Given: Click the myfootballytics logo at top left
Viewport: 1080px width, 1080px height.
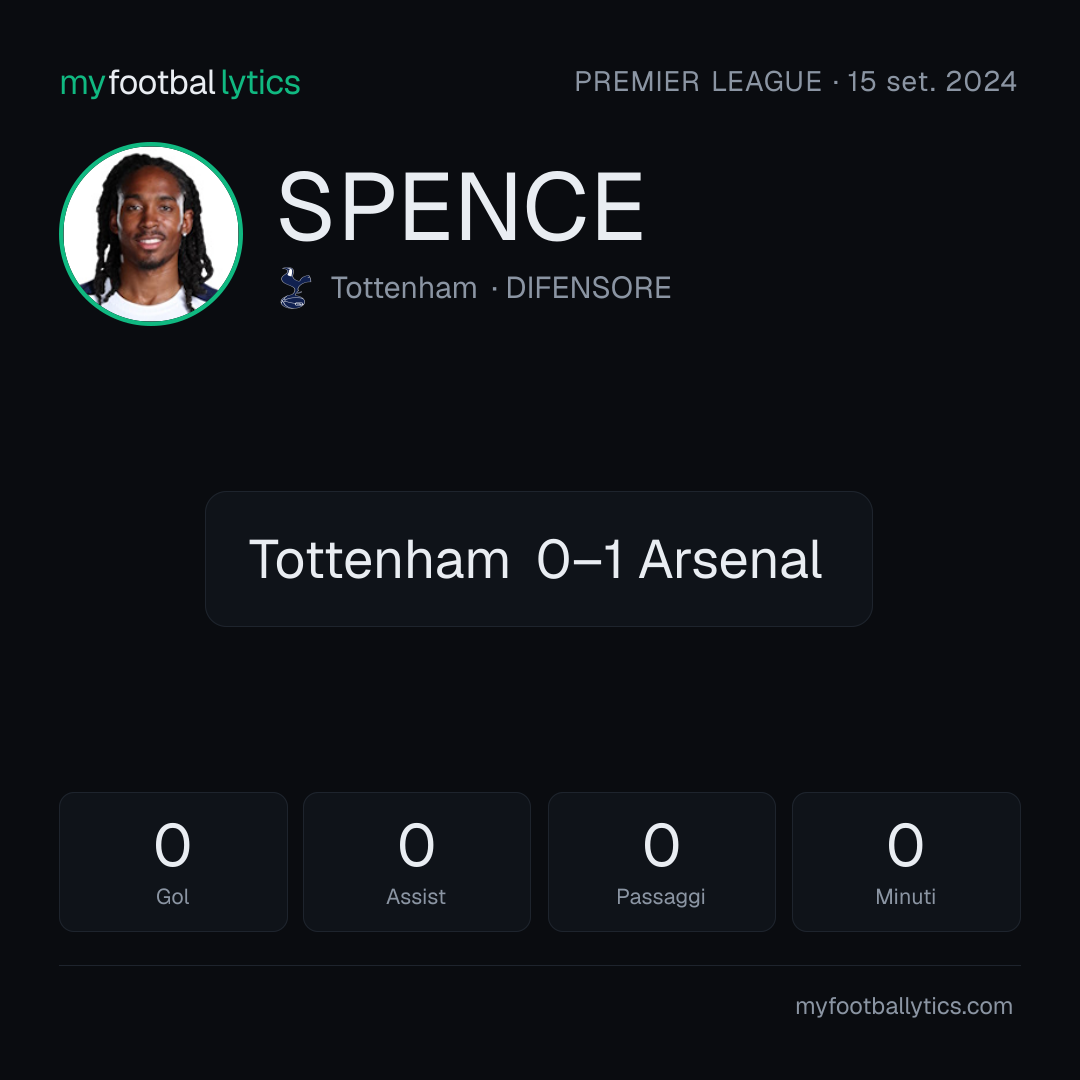Looking at the screenshot, I should [x=180, y=83].
